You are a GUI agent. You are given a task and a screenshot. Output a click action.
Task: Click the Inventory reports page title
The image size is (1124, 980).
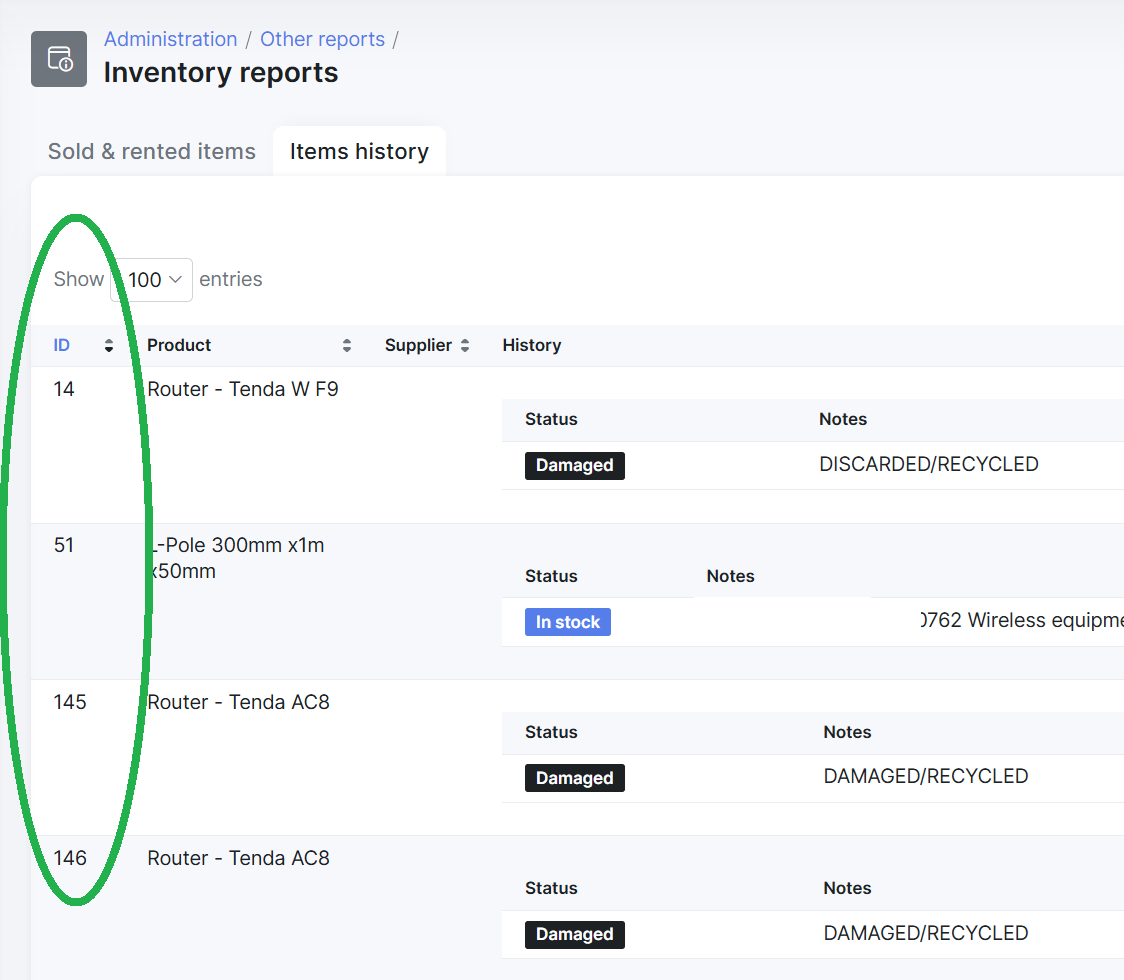point(221,72)
